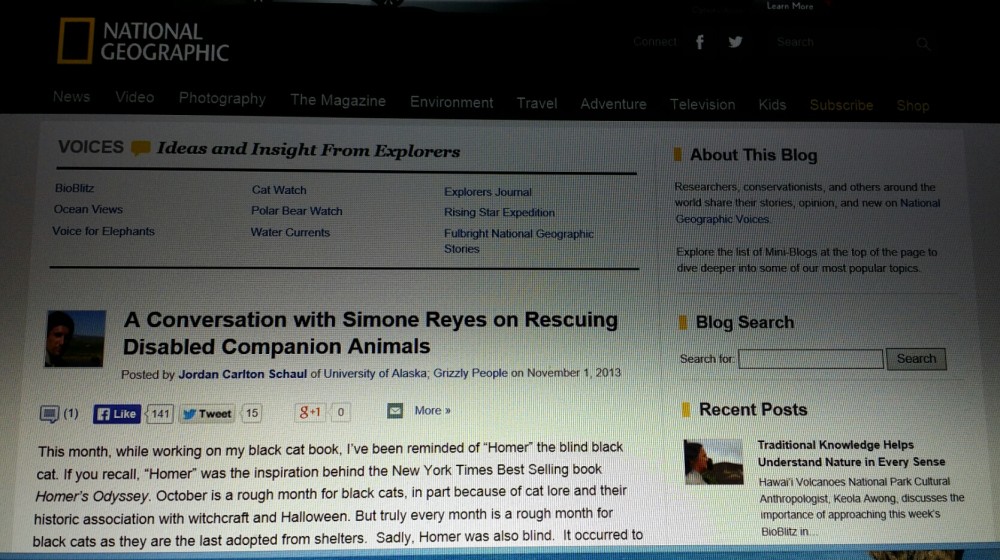Click the Learn More link at top
This screenshot has height=560, width=1000.
[x=790, y=6]
